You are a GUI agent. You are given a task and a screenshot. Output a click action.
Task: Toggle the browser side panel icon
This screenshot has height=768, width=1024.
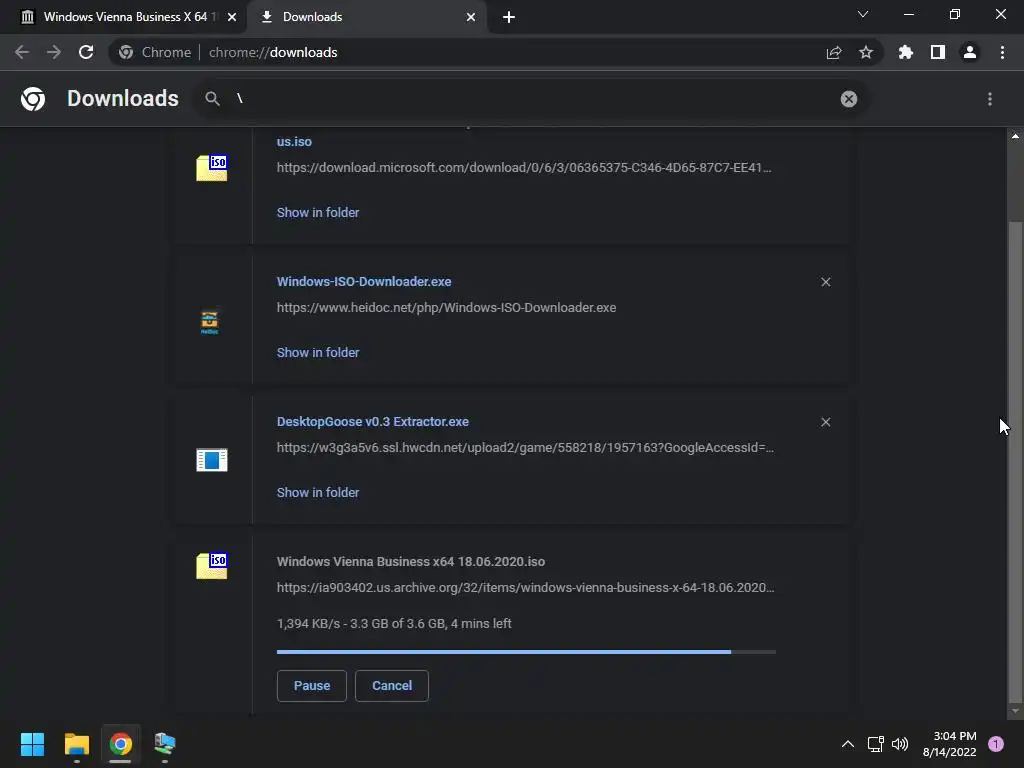coord(938,52)
